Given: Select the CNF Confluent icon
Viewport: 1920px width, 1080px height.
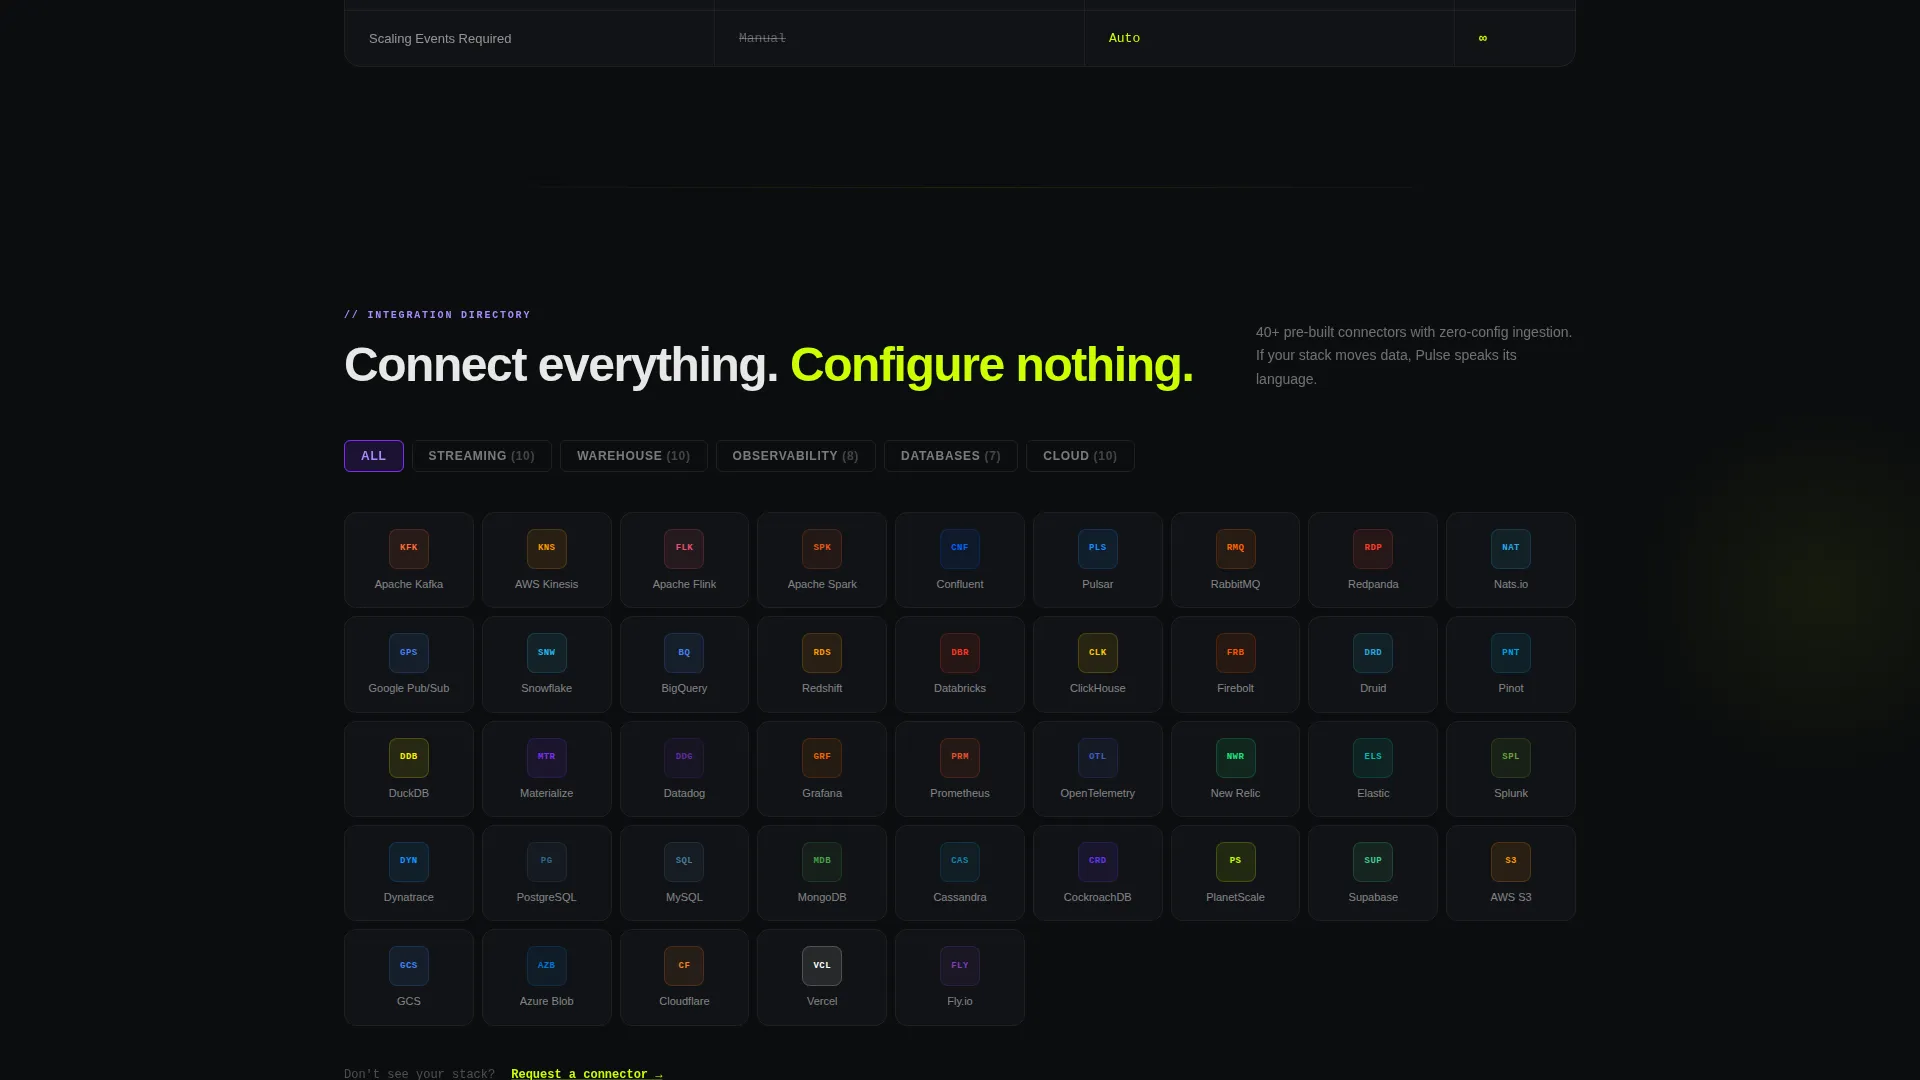Looking at the screenshot, I should 960,548.
